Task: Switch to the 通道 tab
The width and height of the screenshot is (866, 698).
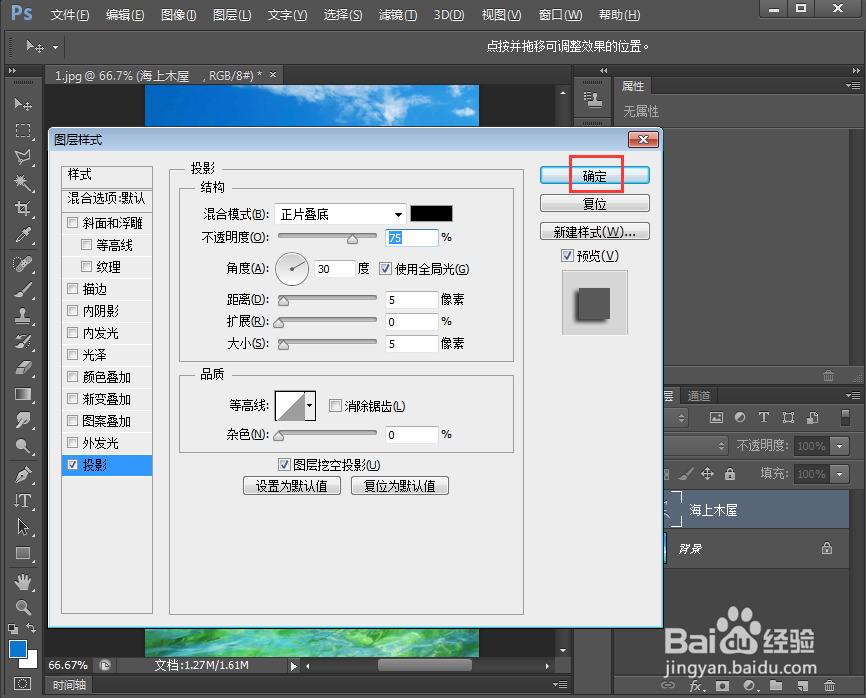Action: coord(699,395)
